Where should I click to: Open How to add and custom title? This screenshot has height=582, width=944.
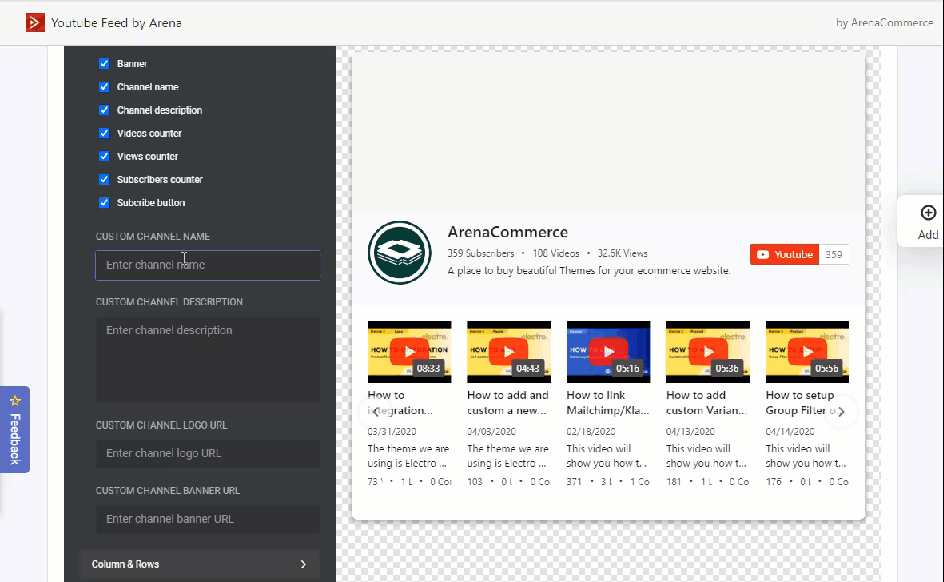(508, 403)
